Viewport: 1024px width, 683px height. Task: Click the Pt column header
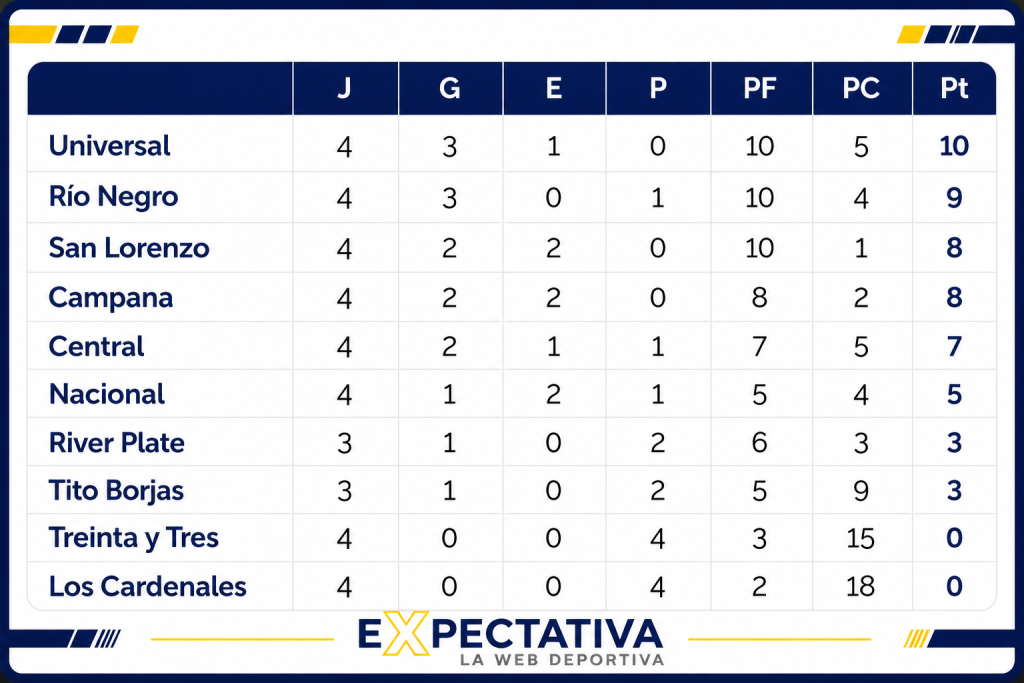click(x=953, y=88)
